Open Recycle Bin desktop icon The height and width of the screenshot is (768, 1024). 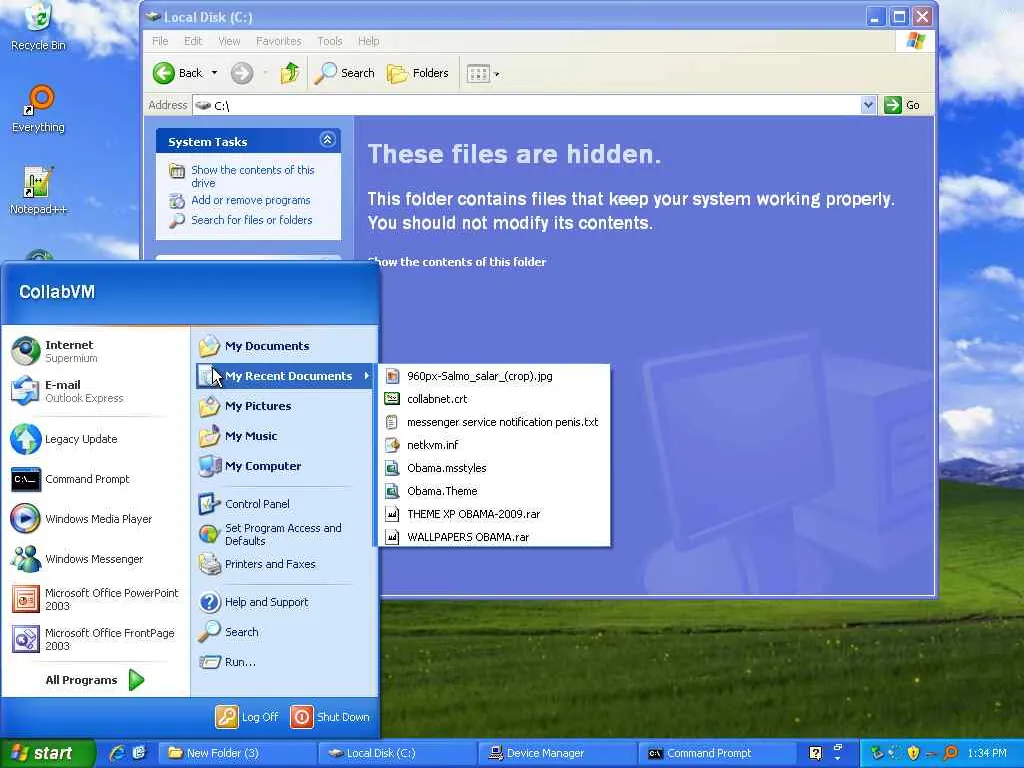(x=39, y=26)
